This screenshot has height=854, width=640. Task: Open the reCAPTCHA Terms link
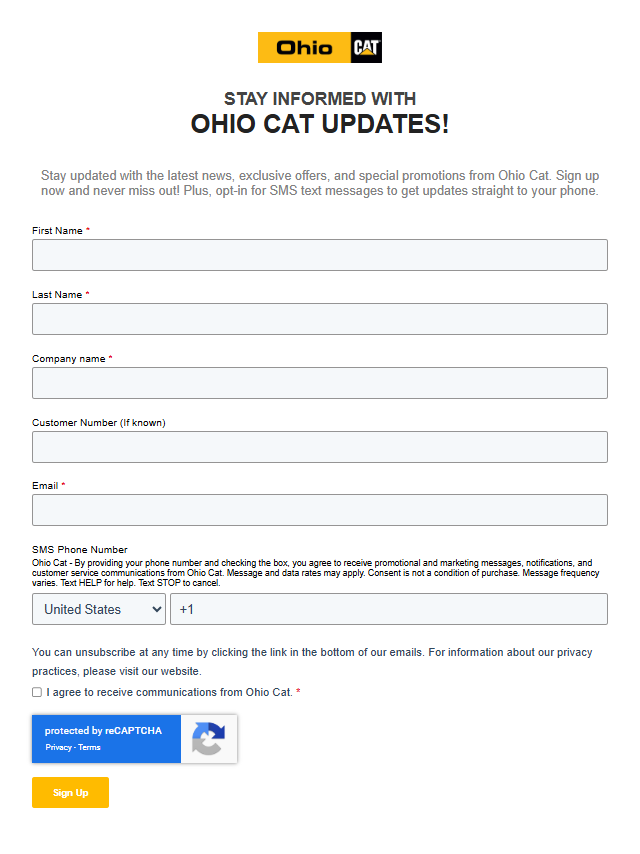pyautogui.click(x=90, y=748)
